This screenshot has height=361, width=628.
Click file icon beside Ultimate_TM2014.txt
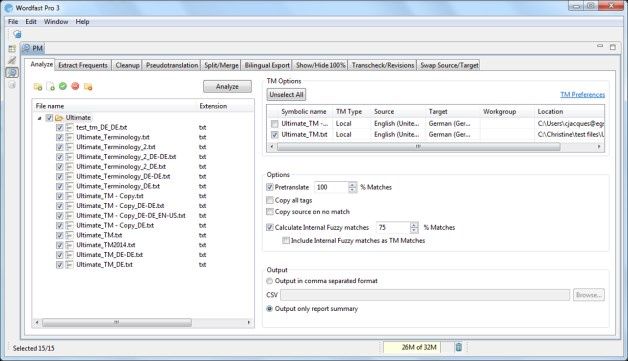(69, 245)
